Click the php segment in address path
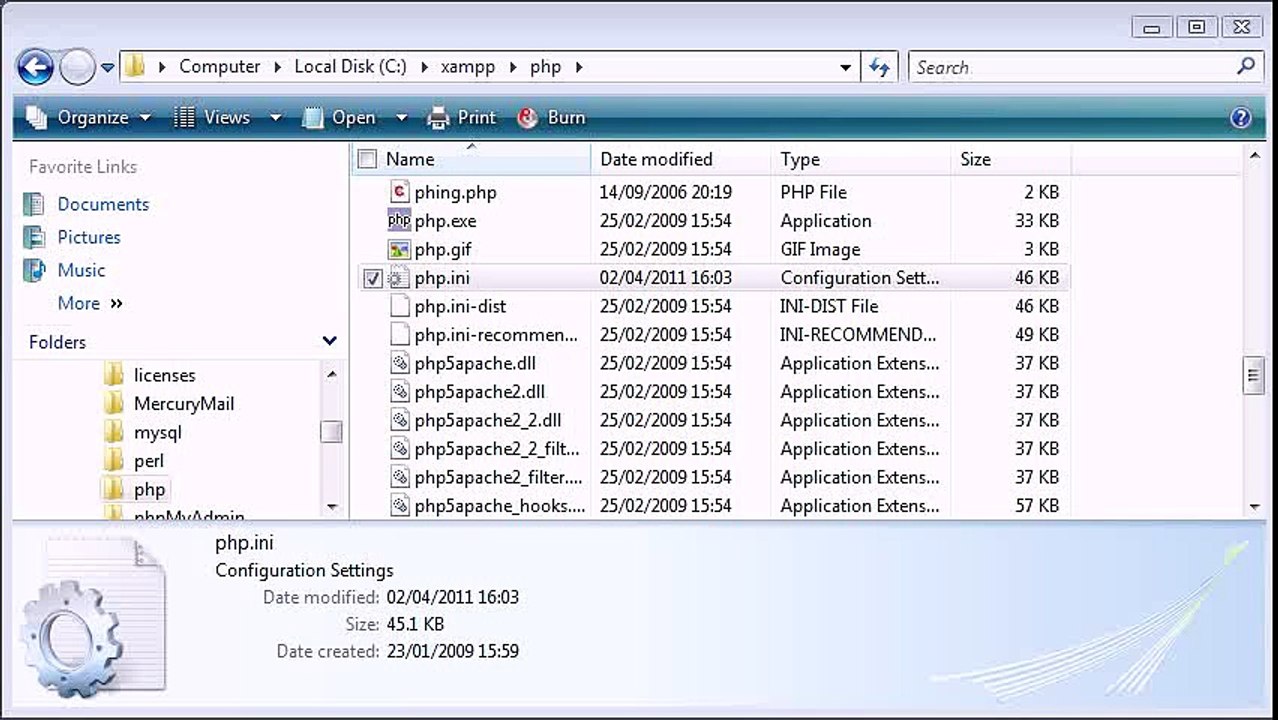Viewport: 1278px width, 720px height. click(545, 67)
